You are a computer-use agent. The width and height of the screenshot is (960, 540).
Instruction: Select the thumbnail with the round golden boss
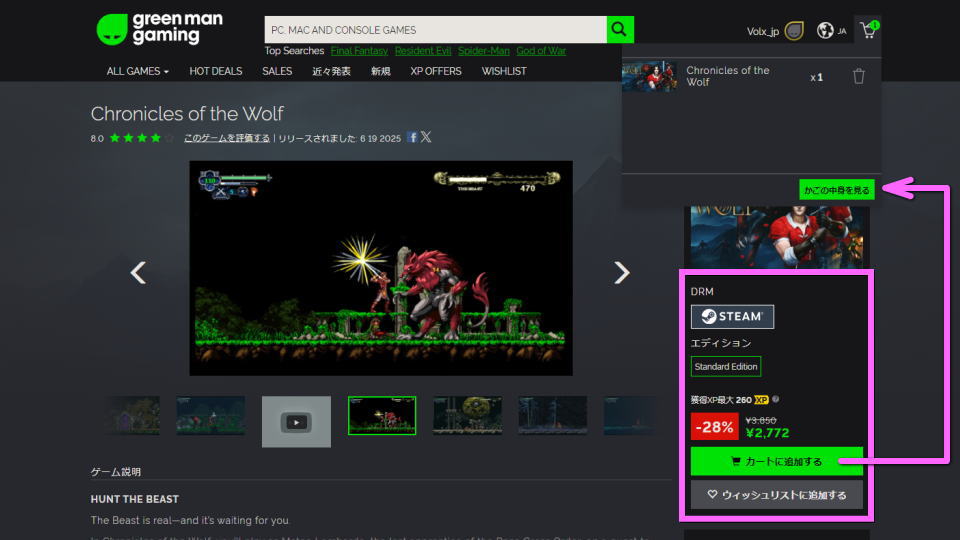[x=467, y=415]
